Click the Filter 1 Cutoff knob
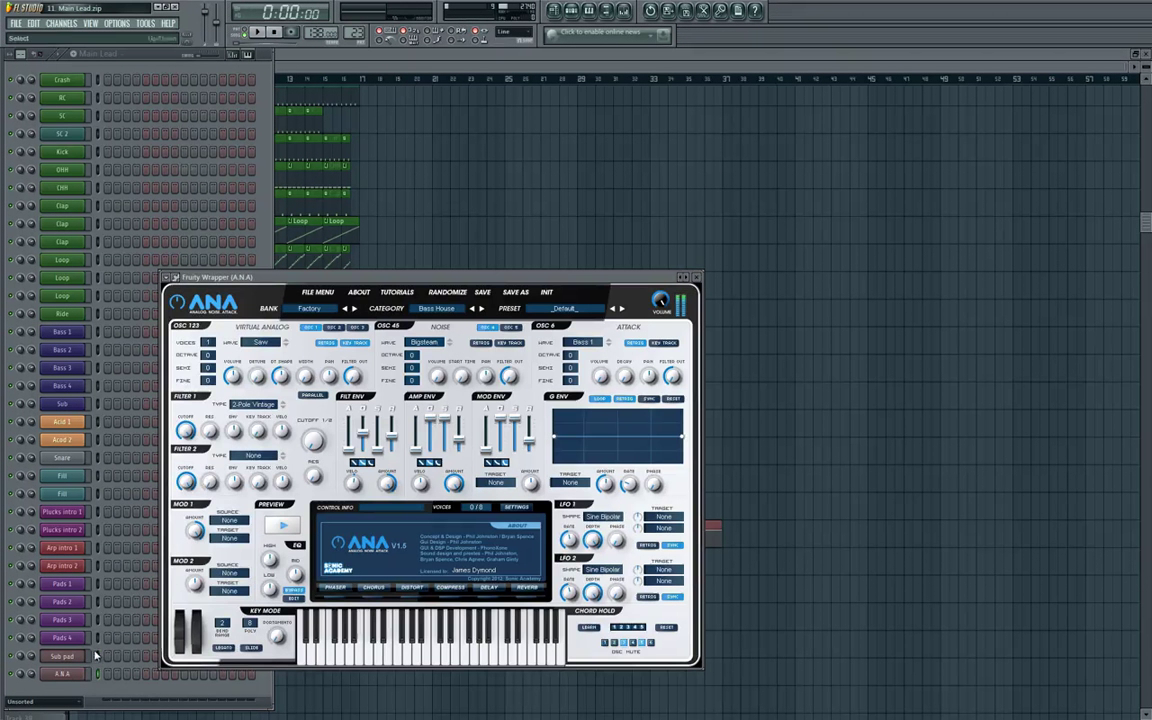Screen dimensions: 1152x720 [x=186, y=431]
